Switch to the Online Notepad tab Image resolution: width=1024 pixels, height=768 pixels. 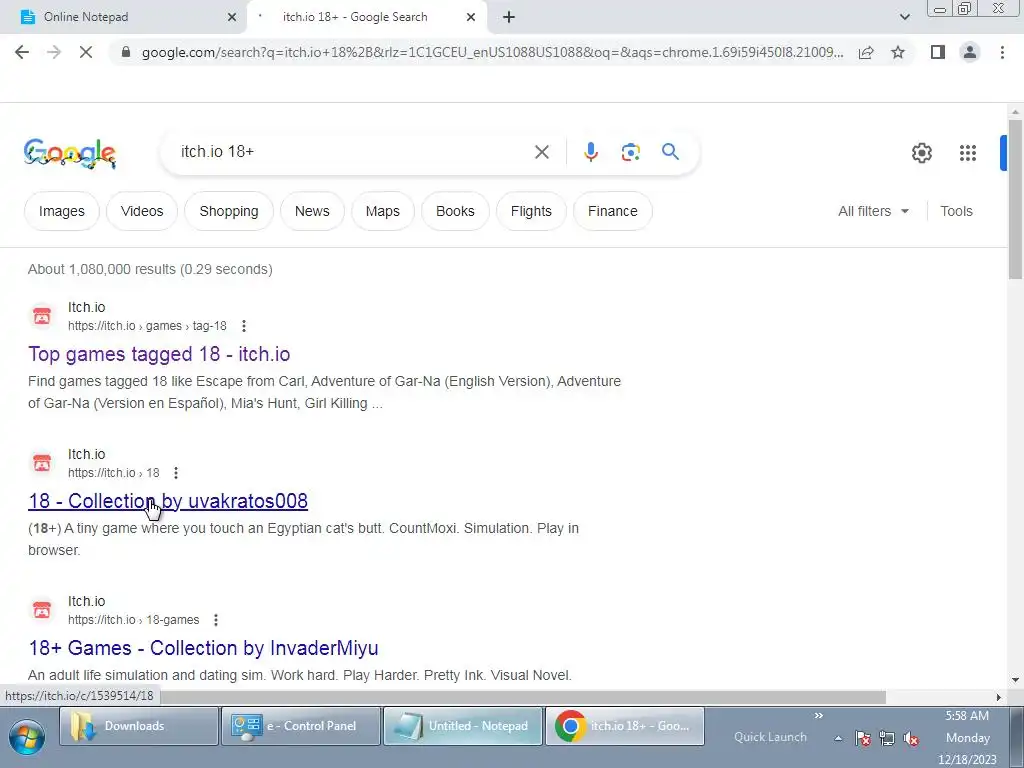[123, 17]
